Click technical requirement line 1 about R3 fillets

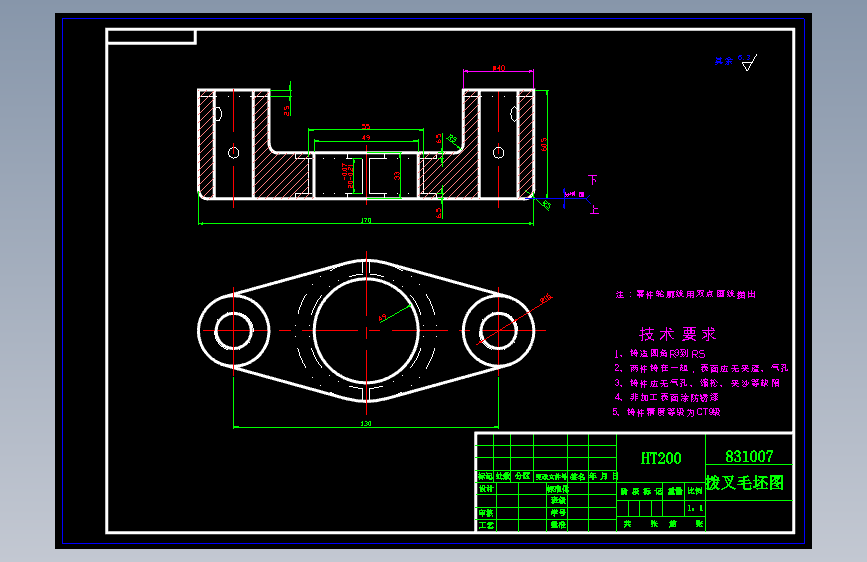[x=660, y=353]
